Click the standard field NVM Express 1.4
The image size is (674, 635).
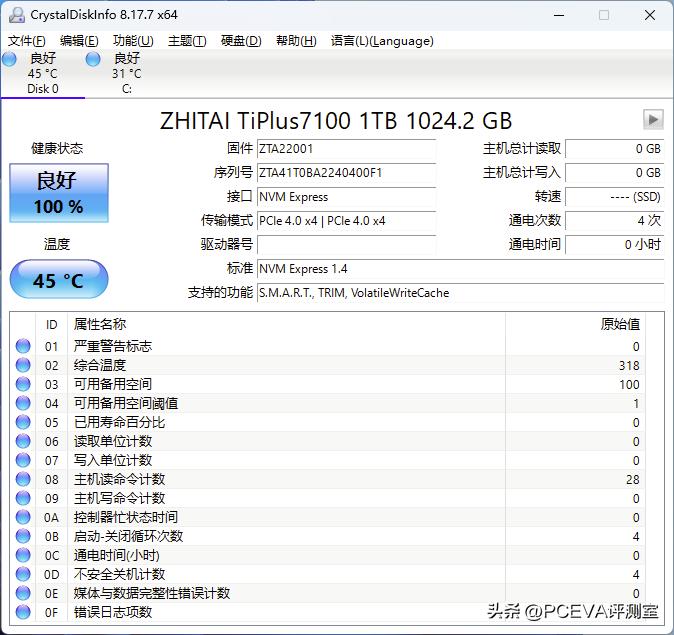coord(460,269)
